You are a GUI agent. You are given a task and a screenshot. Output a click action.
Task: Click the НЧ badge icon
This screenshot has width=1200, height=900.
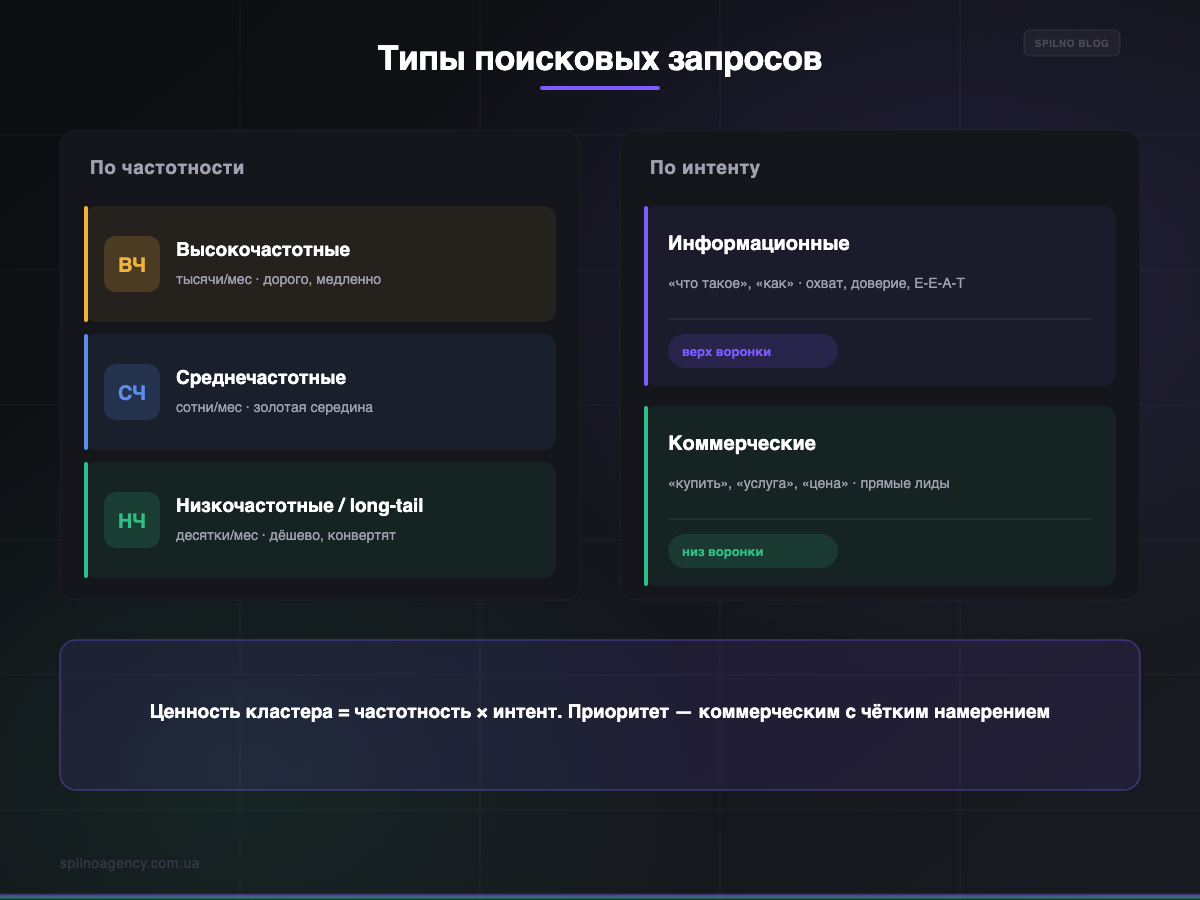pyautogui.click(x=132, y=520)
